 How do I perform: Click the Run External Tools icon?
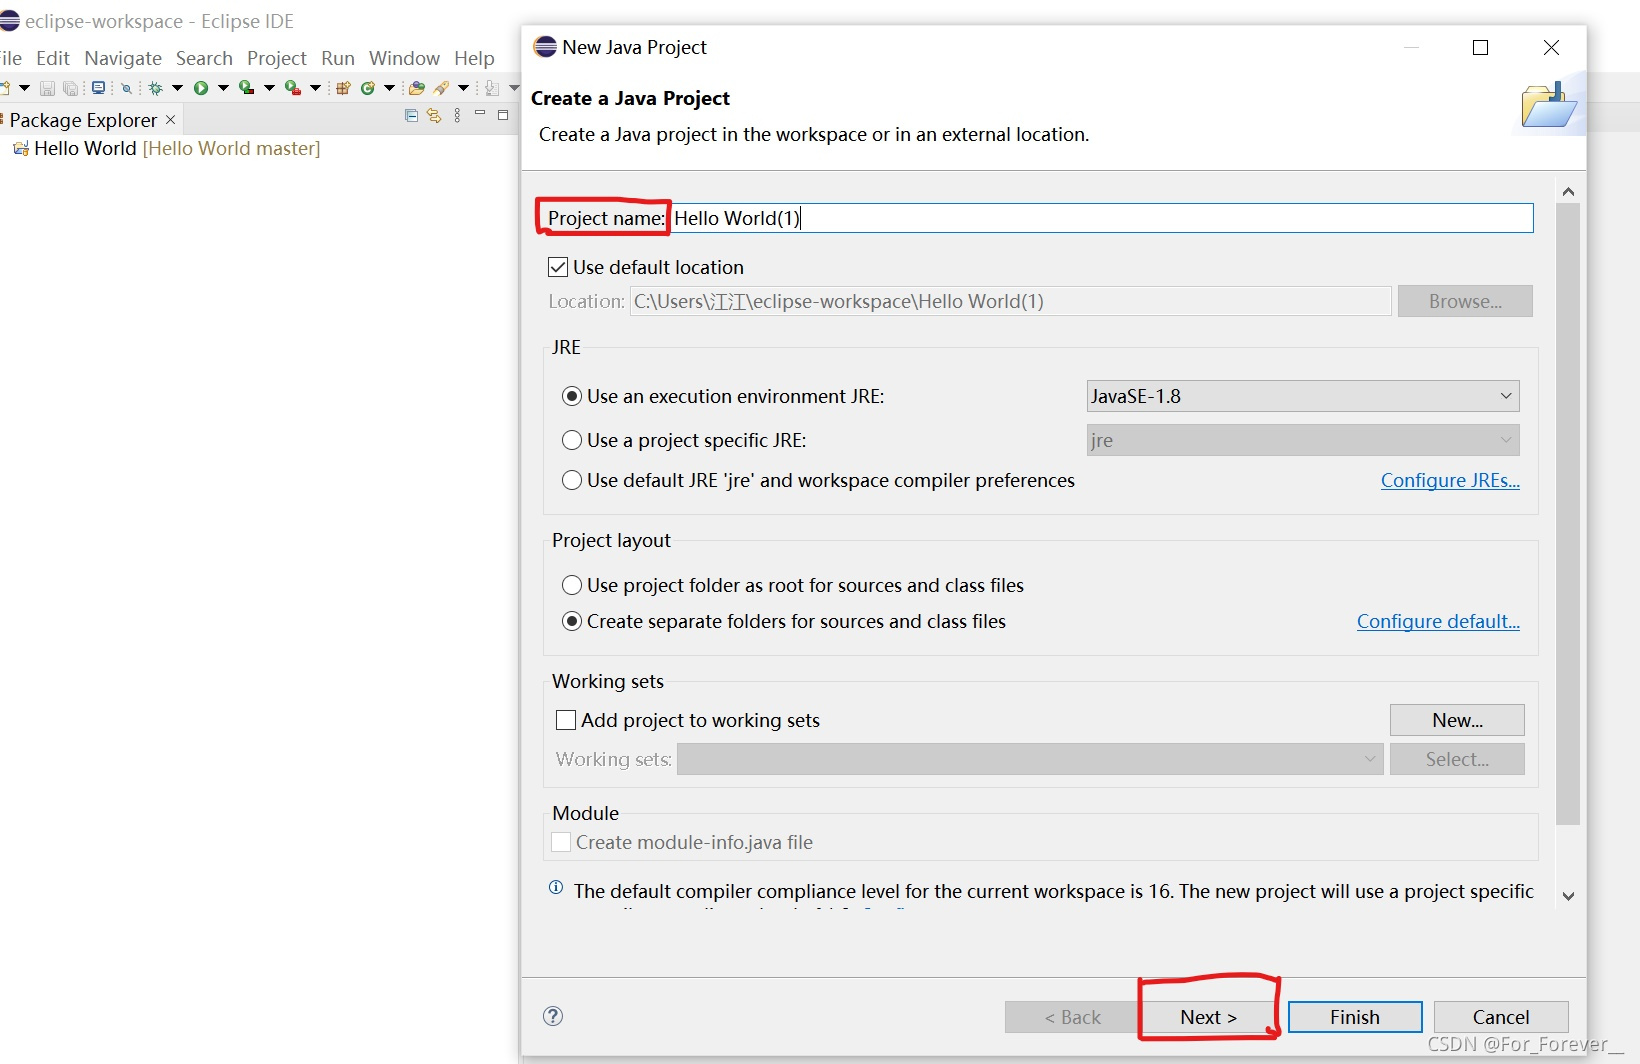coord(292,87)
